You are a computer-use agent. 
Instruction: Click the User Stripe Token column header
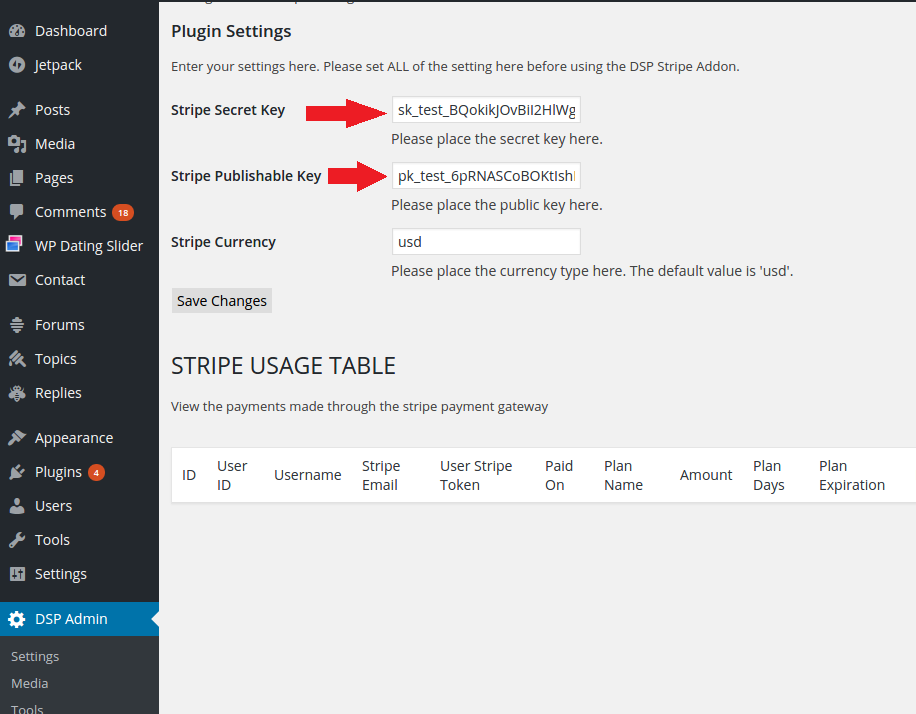476,475
